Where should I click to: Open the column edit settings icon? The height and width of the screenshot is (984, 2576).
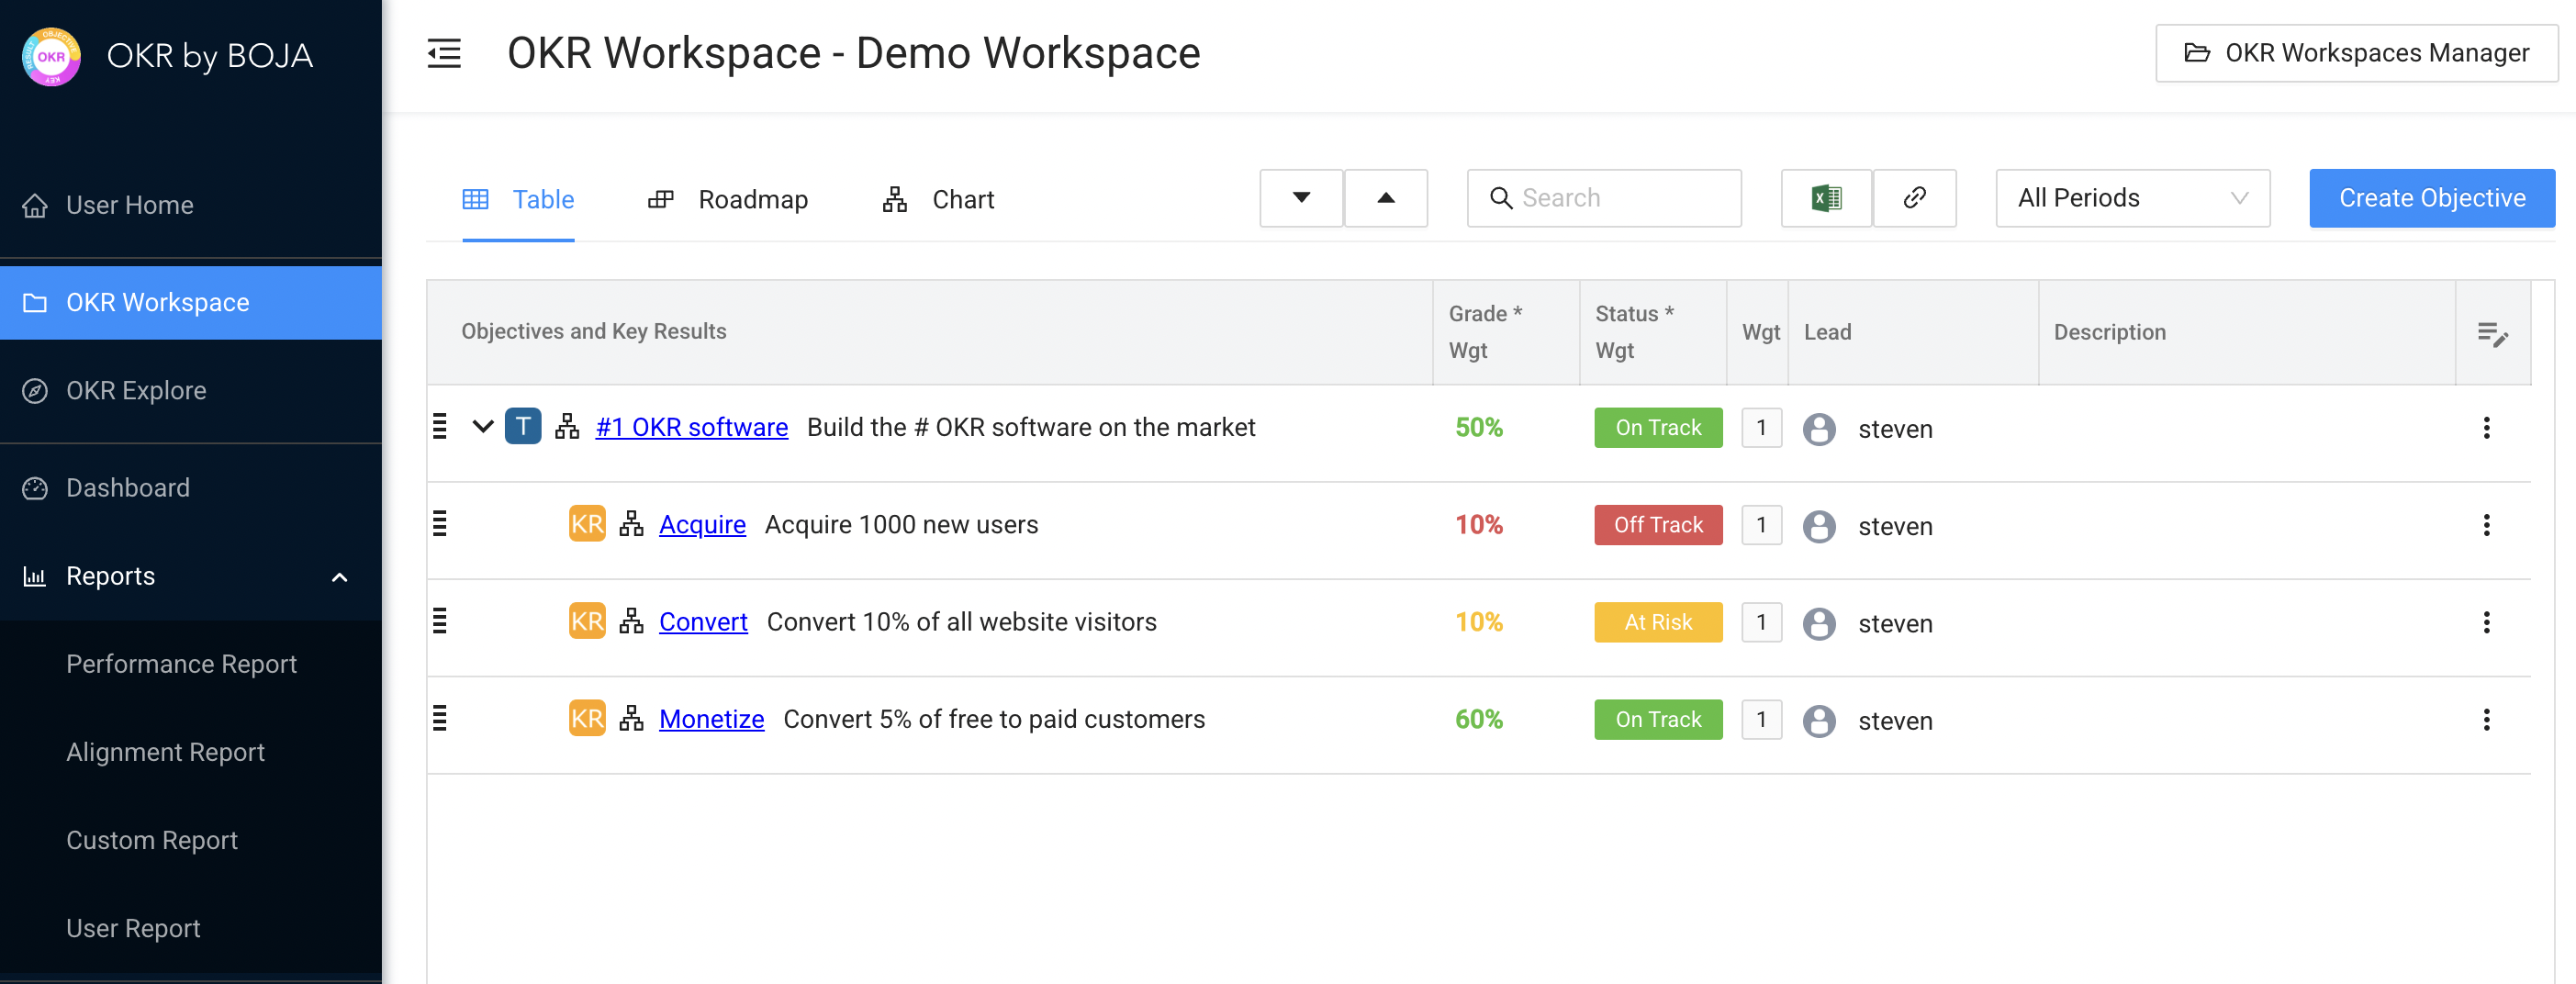click(2492, 334)
